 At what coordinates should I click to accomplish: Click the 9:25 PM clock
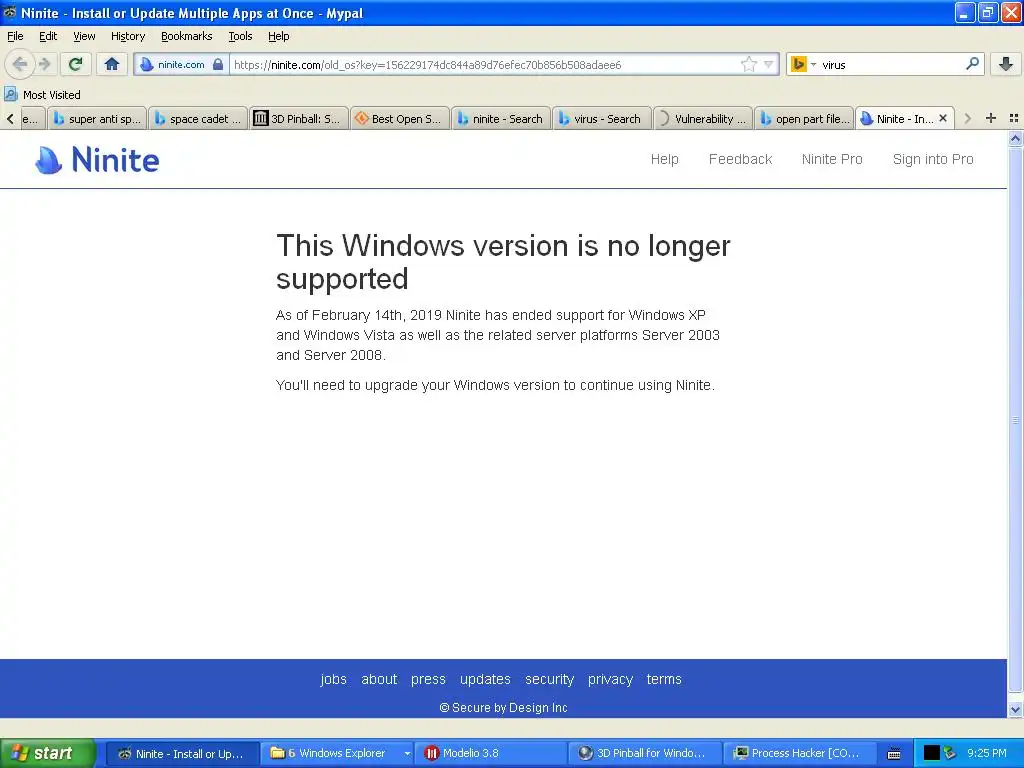tap(986, 753)
